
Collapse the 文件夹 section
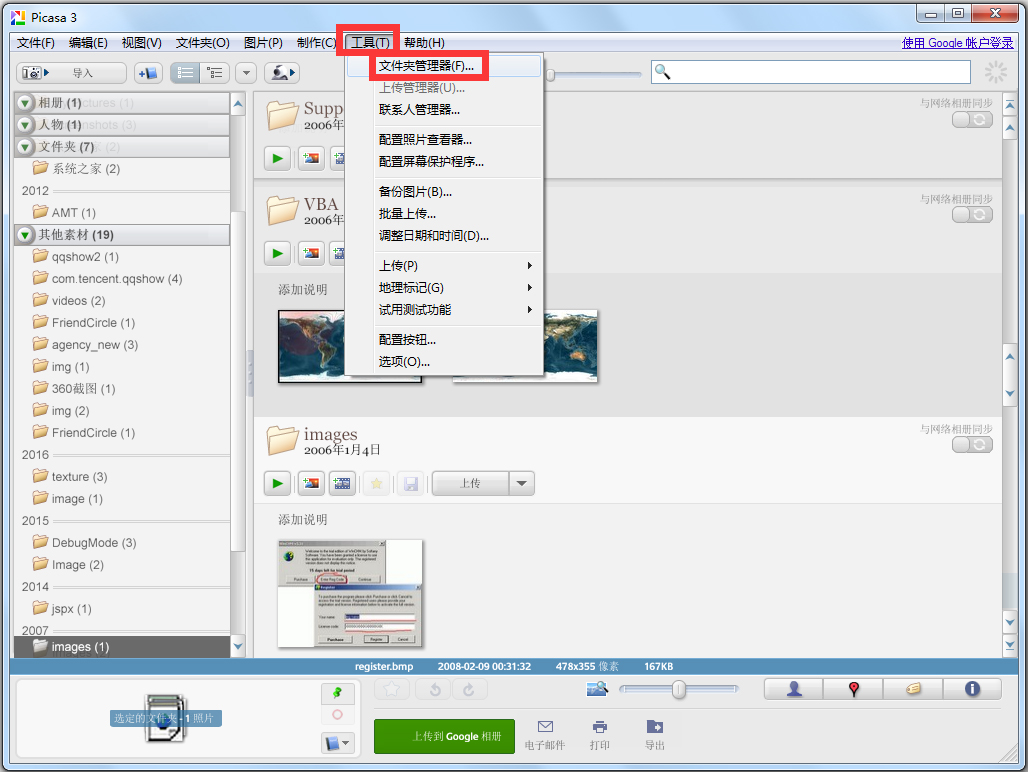pyautogui.click(x=26, y=147)
